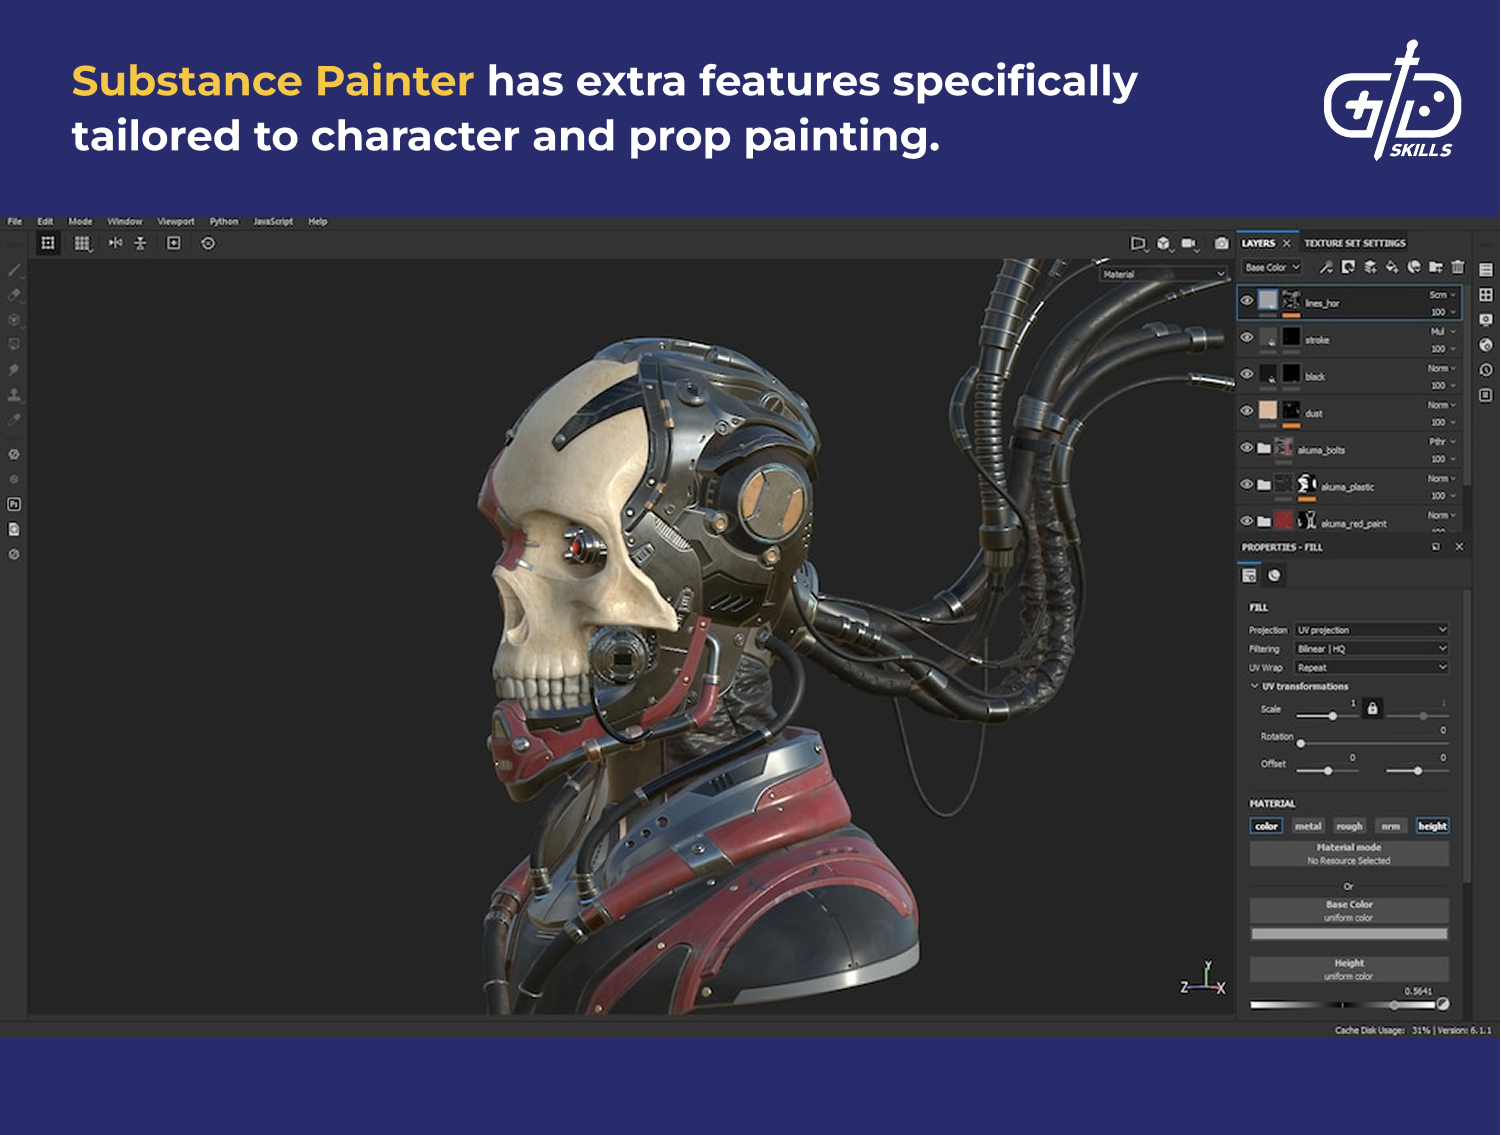
Task: Create a new folder in Layers panel
Action: click(1436, 267)
